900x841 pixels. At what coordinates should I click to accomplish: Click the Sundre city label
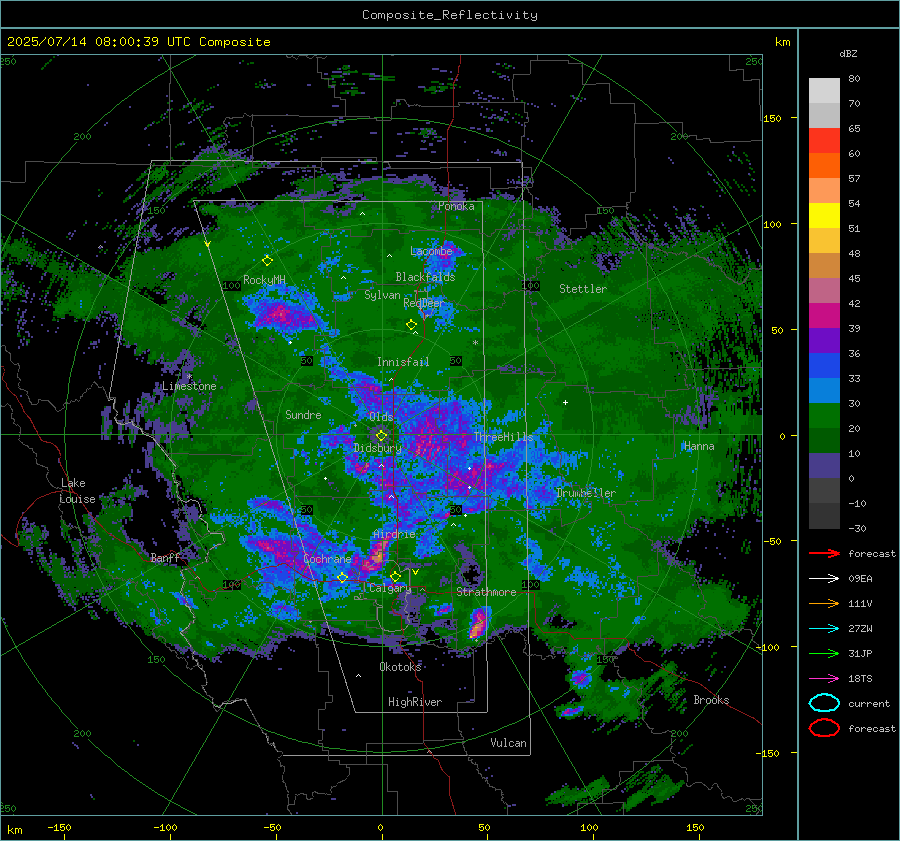(x=303, y=414)
